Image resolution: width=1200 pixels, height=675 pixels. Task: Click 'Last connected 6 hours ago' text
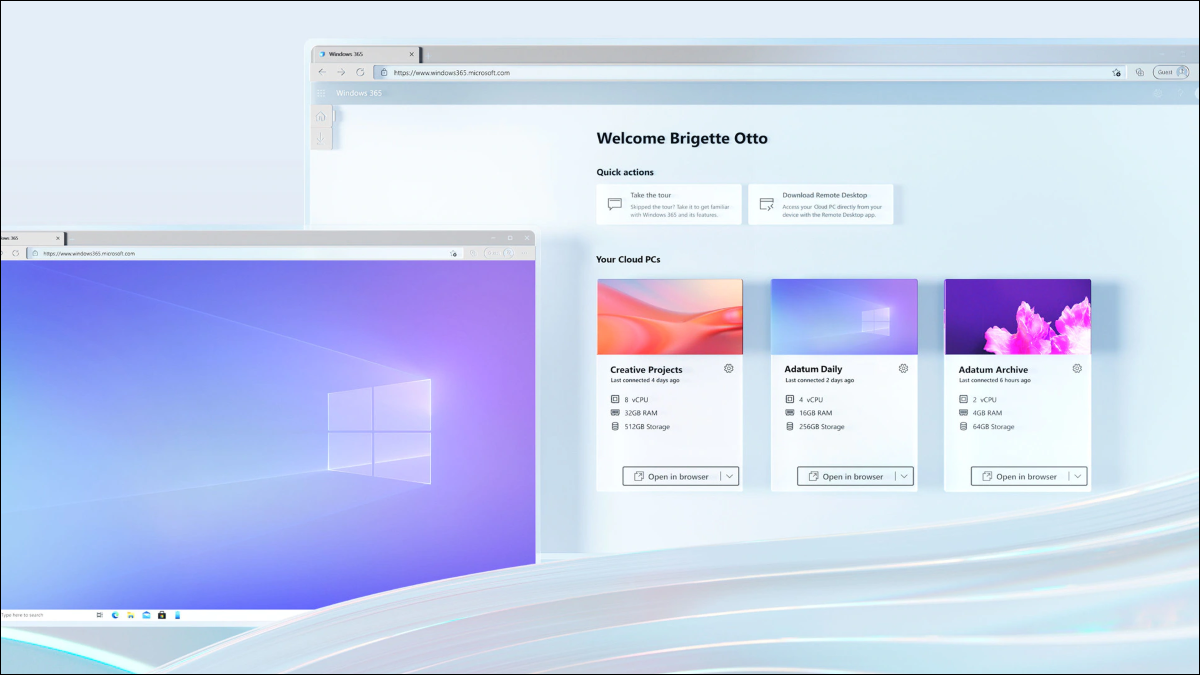point(996,381)
